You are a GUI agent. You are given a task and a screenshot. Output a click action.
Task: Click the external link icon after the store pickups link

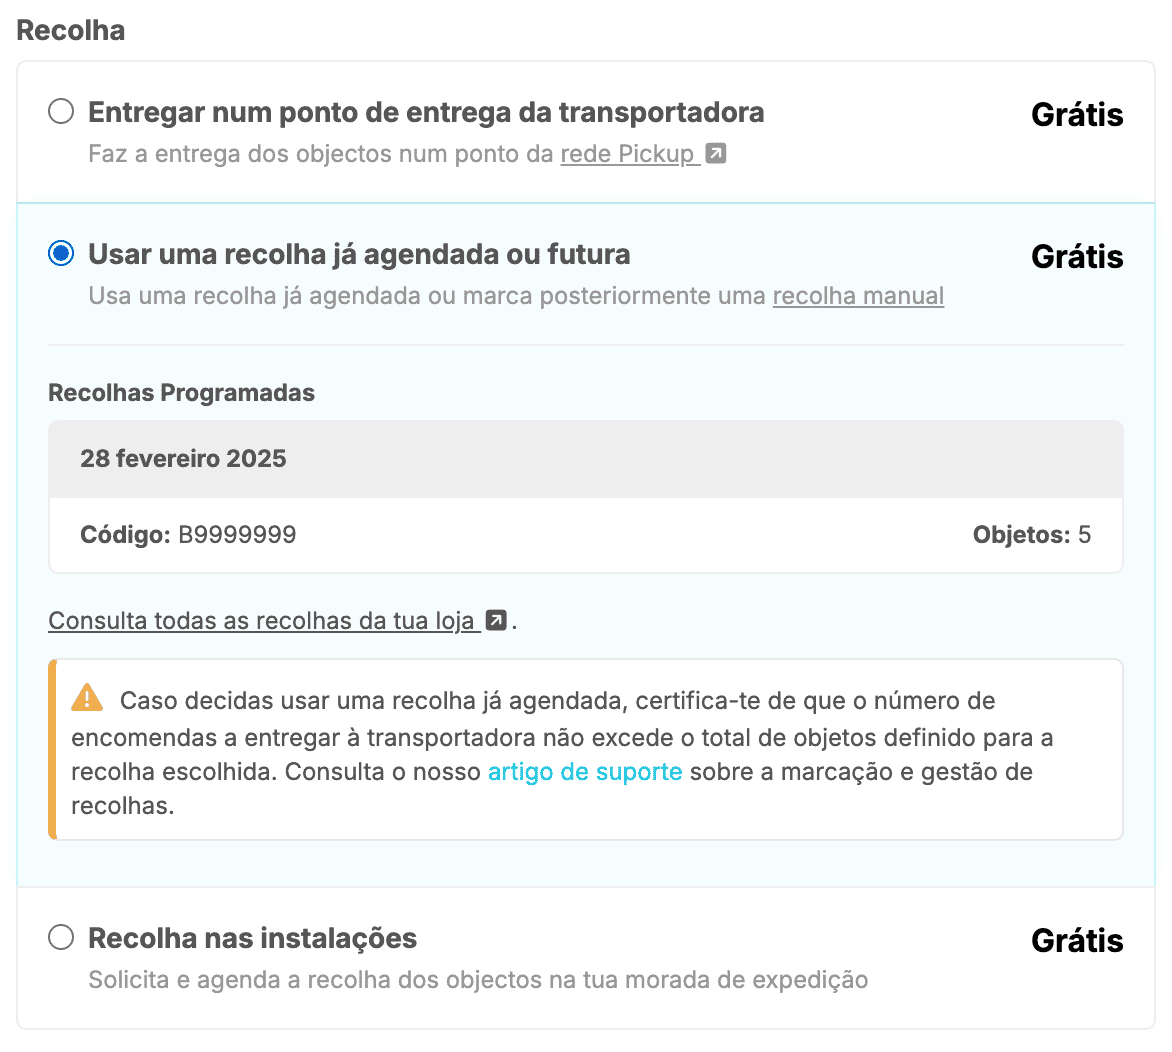point(496,621)
